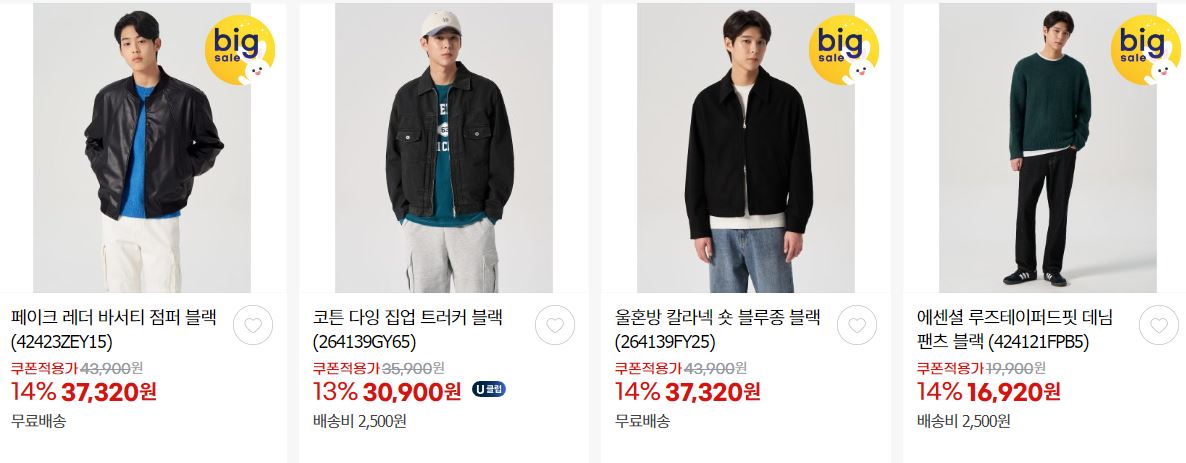This screenshot has height=463, width=1186.
Task: Like the 울혼방 칼라넥 숏 블루종 heart
Action: pyautogui.click(x=856, y=325)
